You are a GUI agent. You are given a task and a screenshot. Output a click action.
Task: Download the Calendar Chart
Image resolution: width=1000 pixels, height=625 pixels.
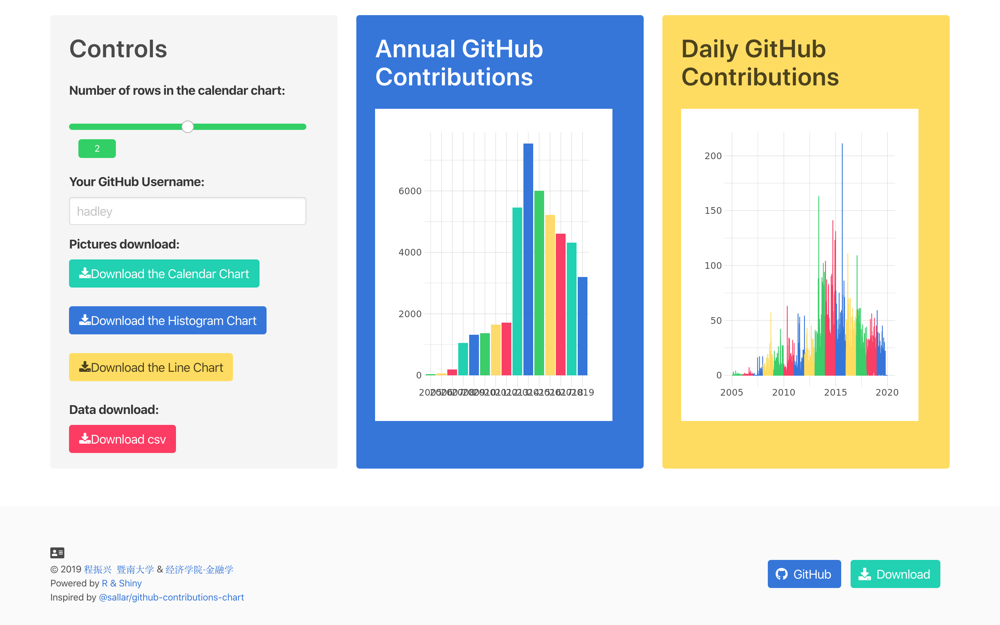164,274
